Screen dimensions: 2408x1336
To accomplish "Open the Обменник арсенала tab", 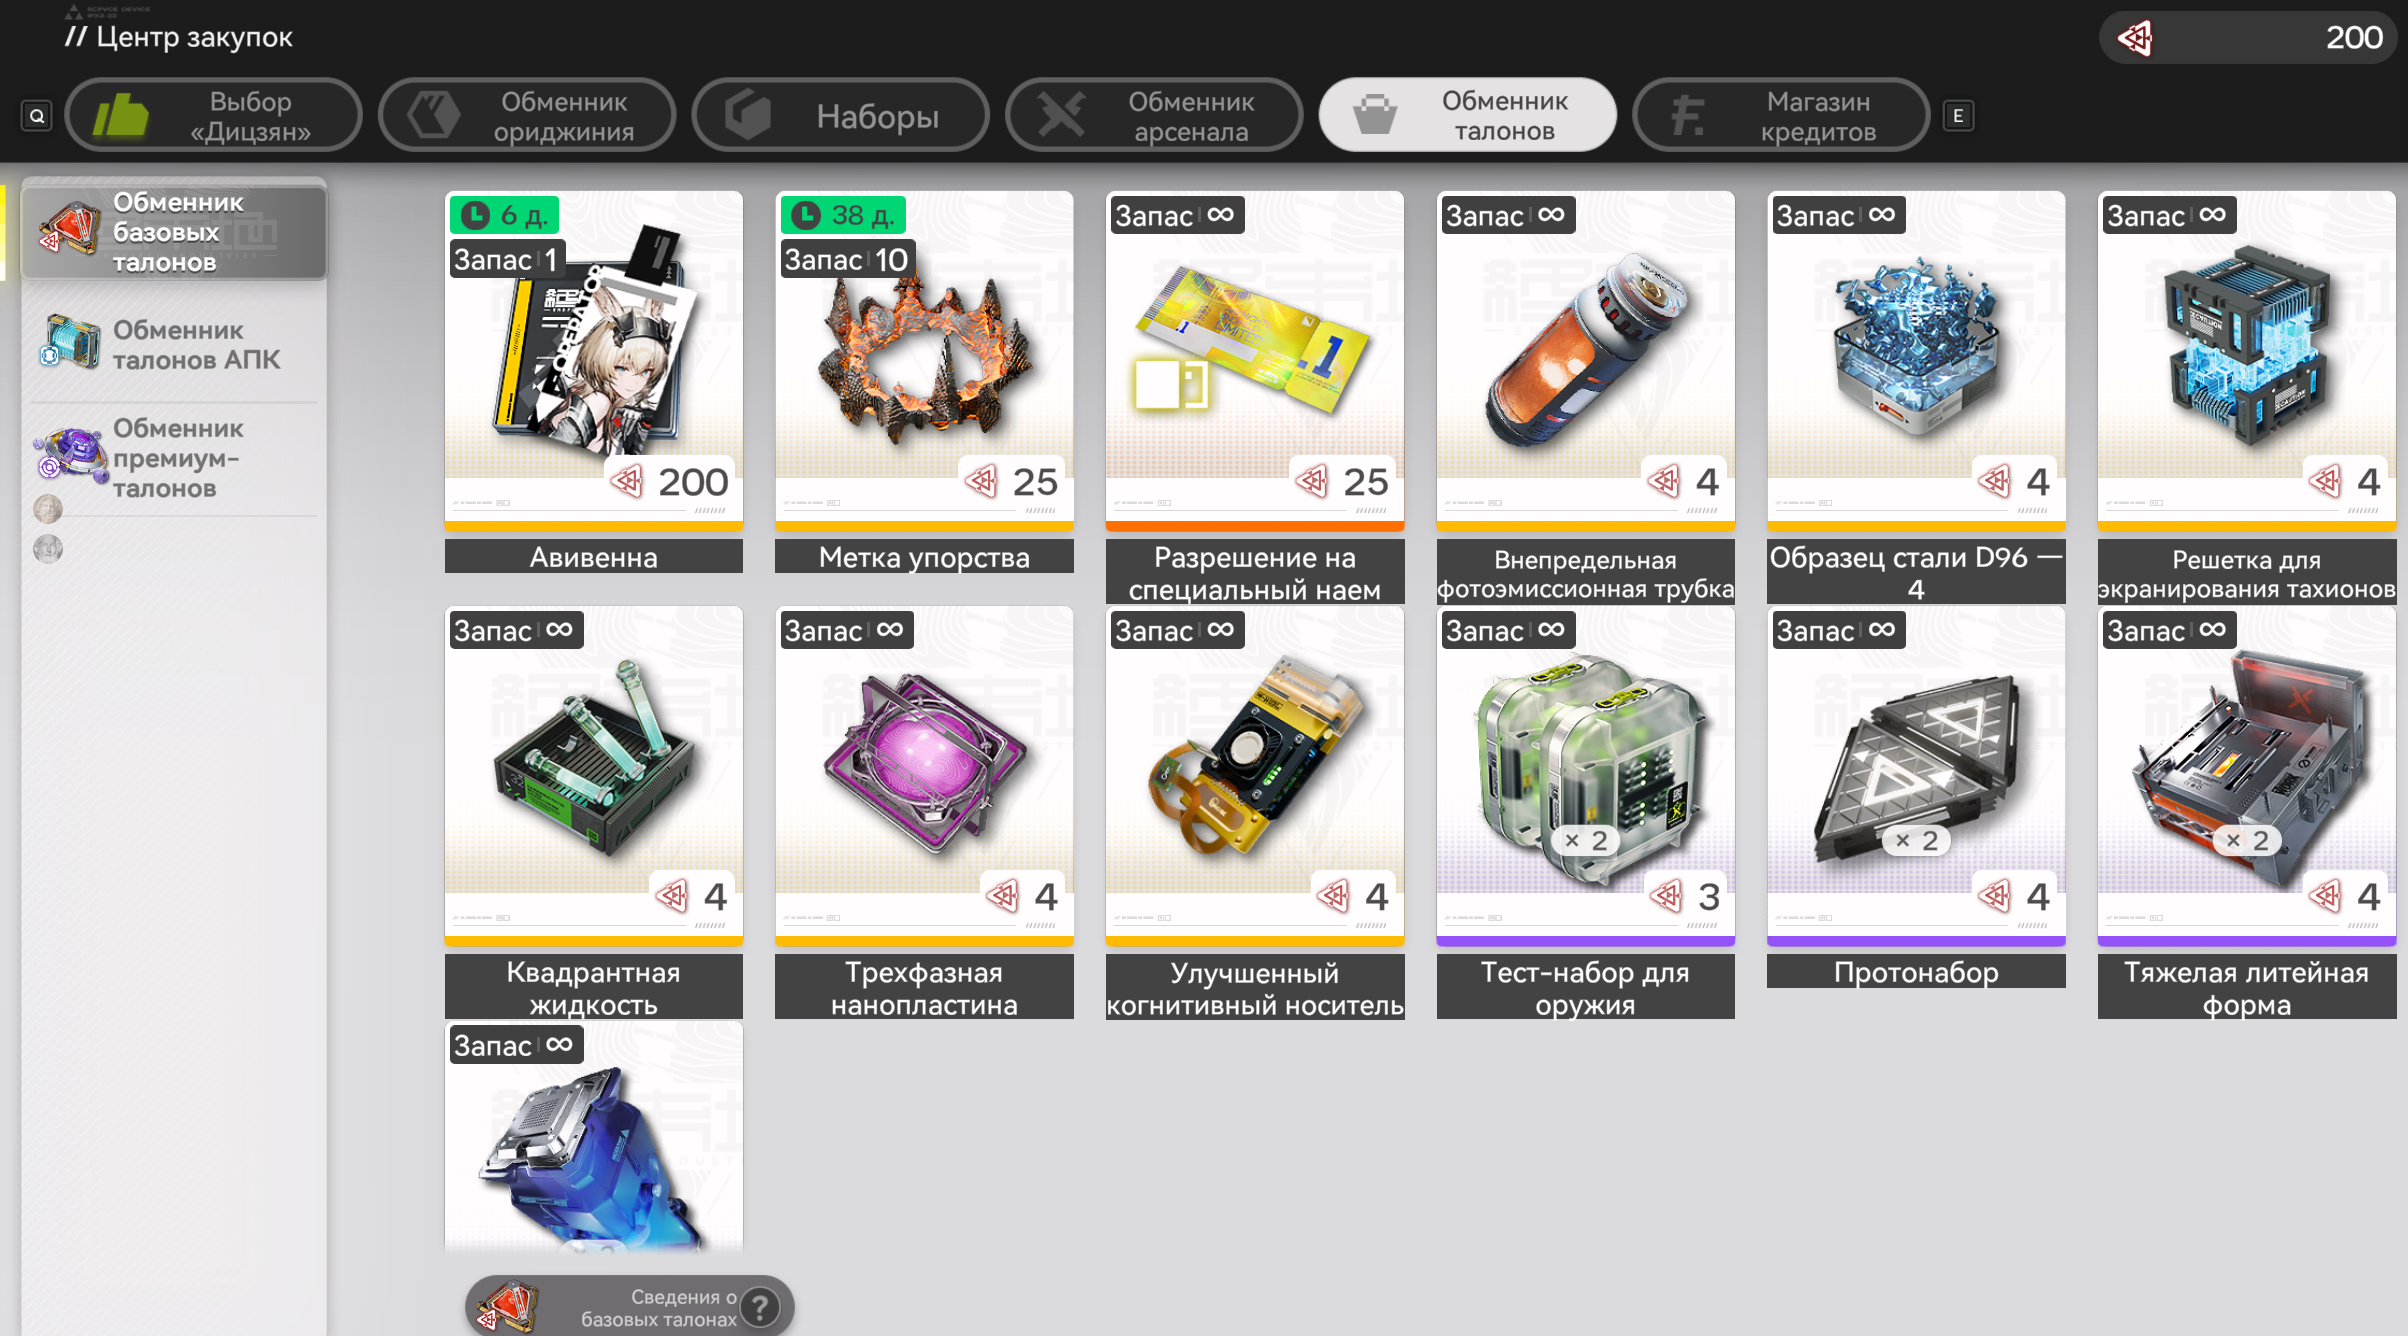I will click(1154, 116).
